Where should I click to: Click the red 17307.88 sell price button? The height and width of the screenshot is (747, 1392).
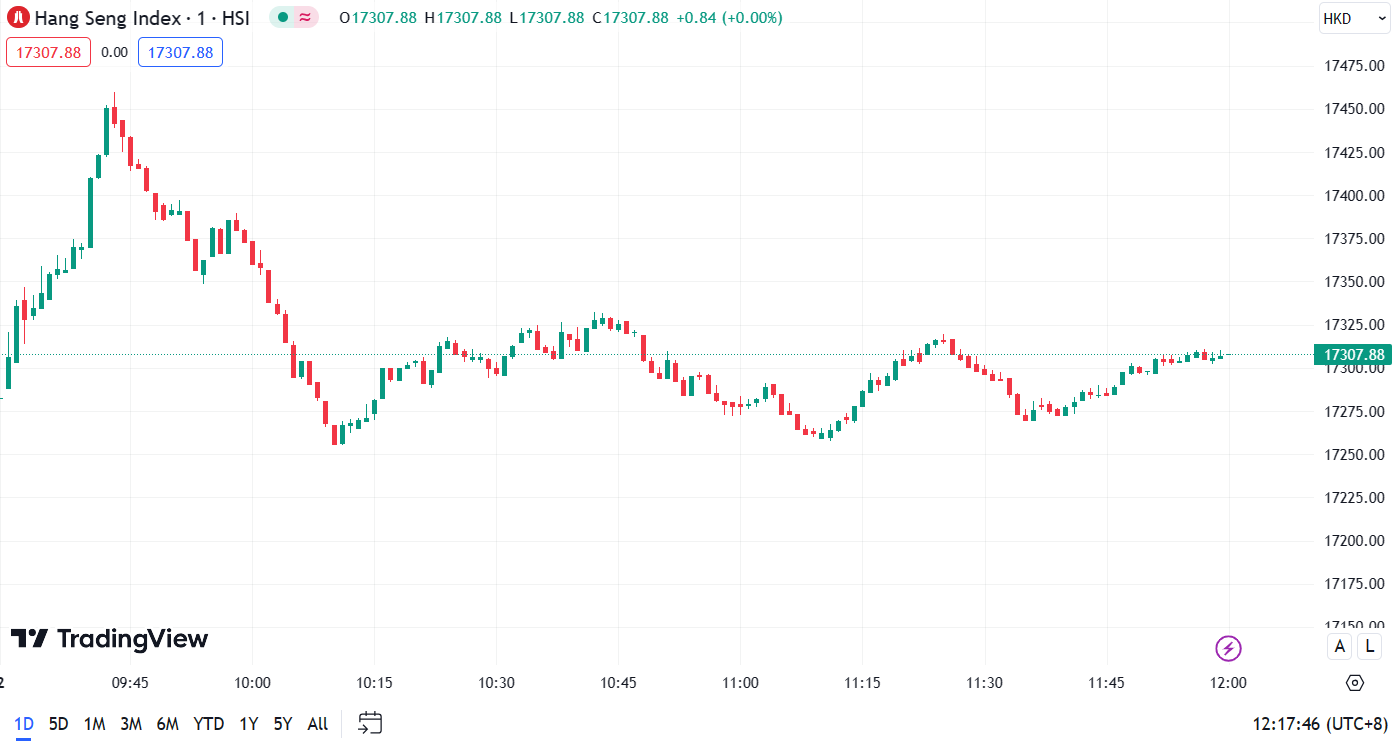(48, 52)
